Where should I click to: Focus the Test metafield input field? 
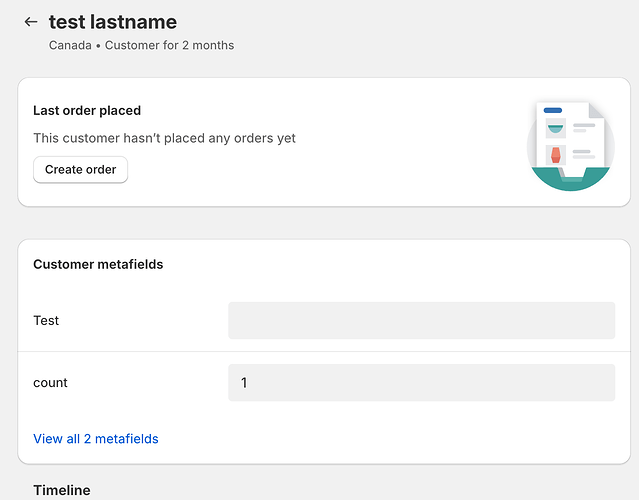point(421,321)
